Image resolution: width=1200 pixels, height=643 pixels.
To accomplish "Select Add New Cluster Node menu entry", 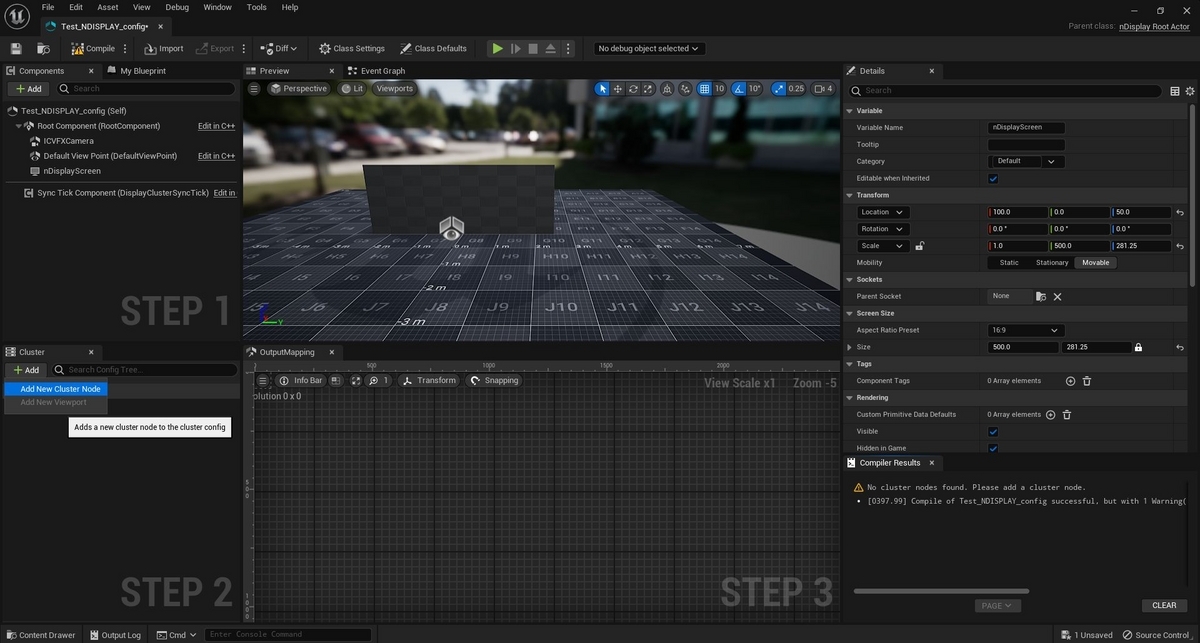I will click(x=60, y=389).
